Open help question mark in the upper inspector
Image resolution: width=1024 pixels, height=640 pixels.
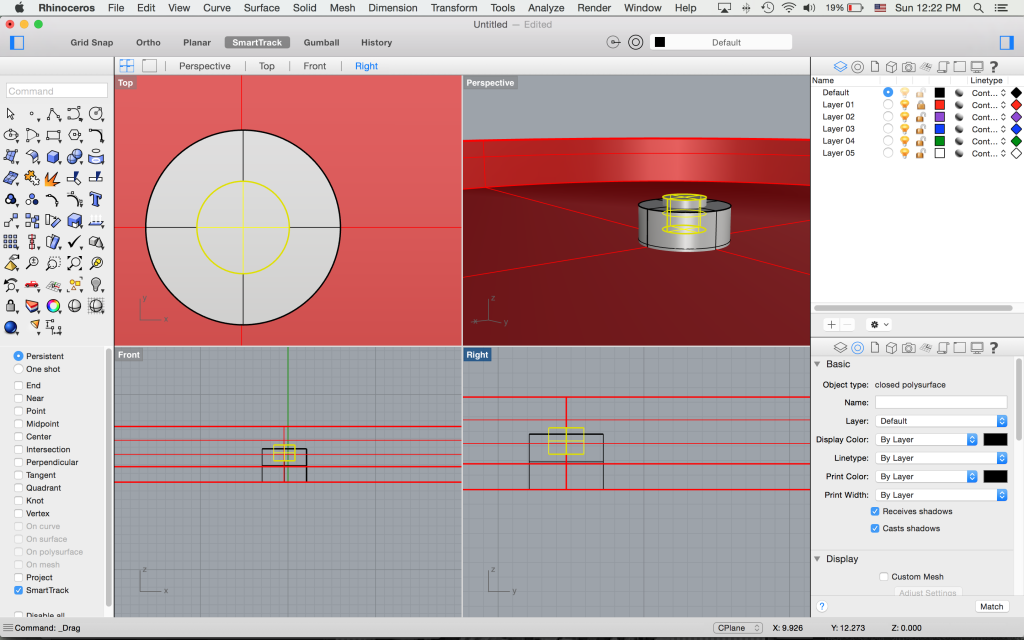[x=994, y=67]
